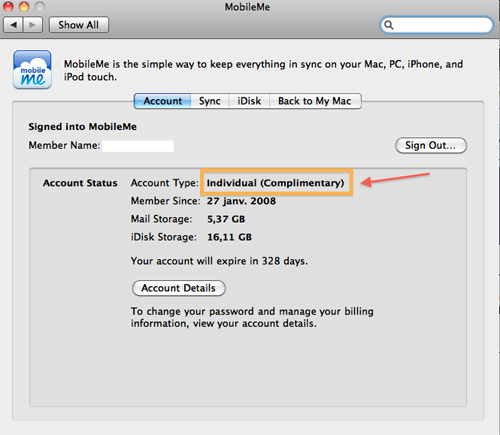500x435 pixels.
Task: Minimize the window using the yellow button
Action: coord(24,6)
